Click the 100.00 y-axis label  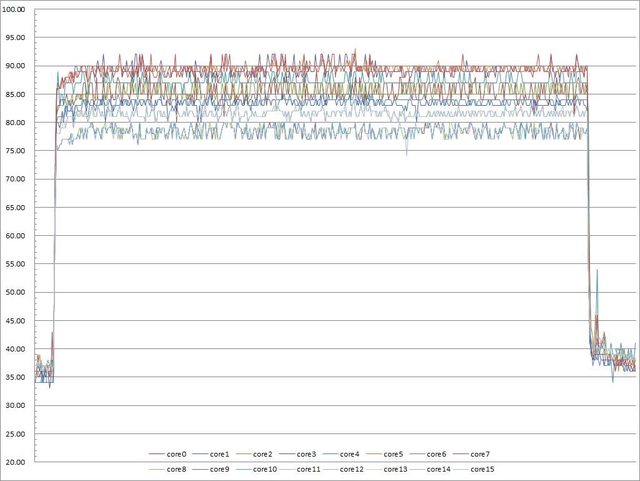click(x=15, y=9)
